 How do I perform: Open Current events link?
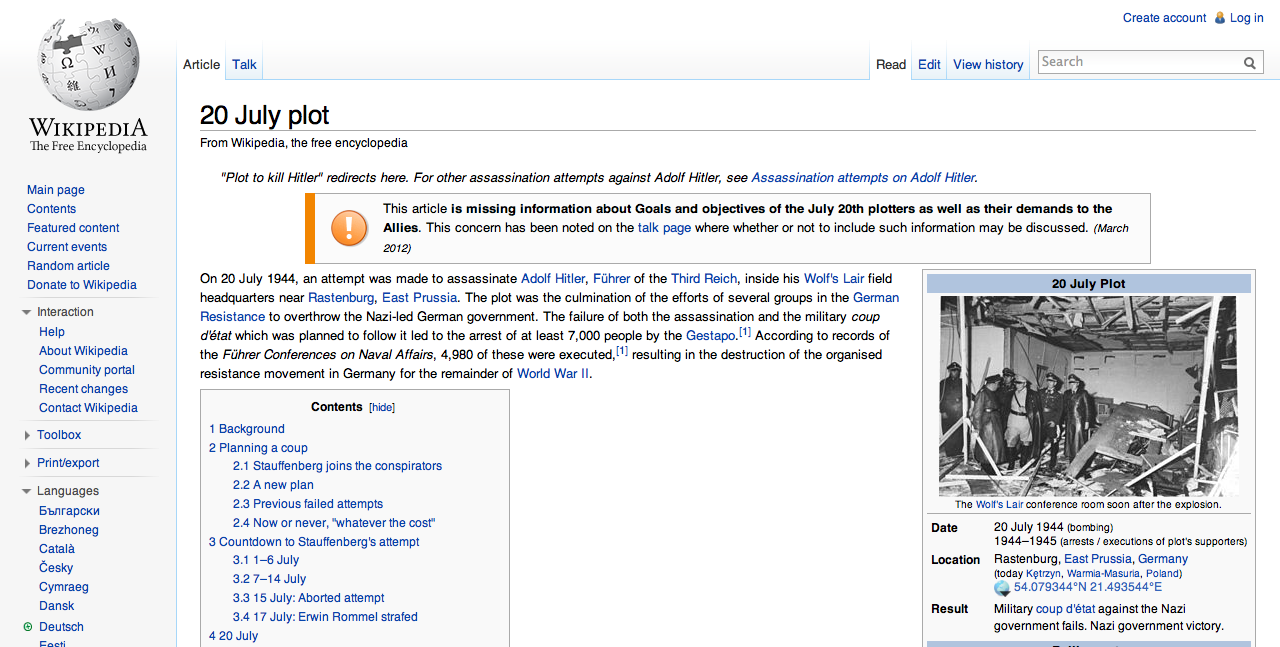pyautogui.click(x=67, y=247)
